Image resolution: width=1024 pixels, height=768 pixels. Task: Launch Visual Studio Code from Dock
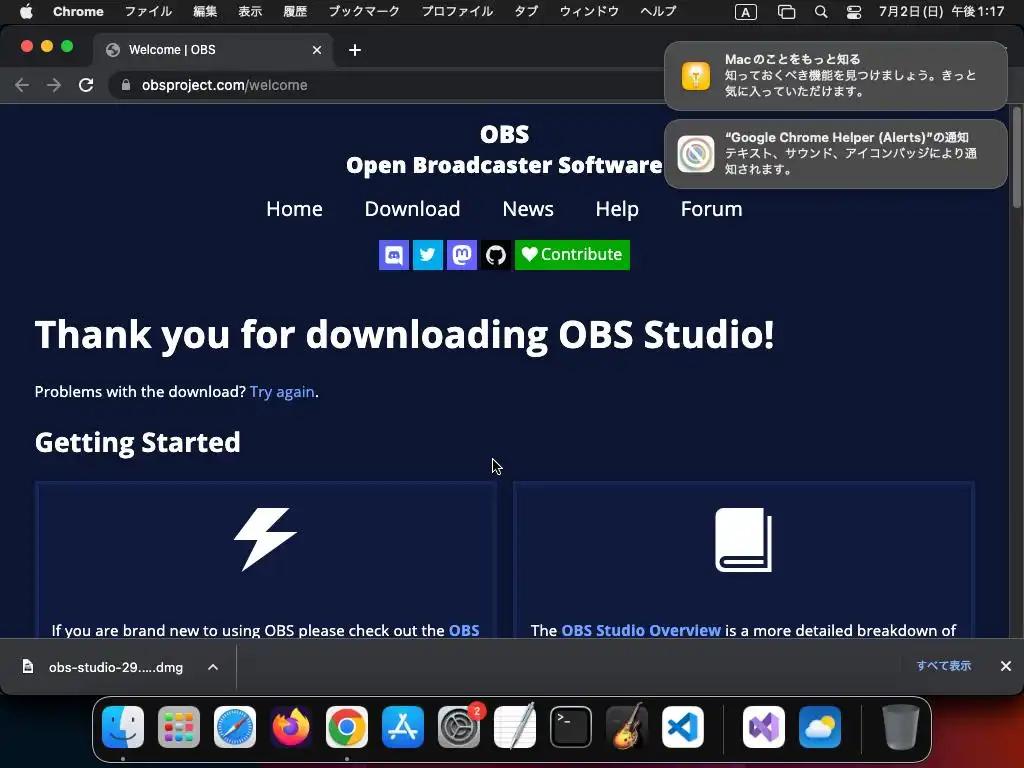click(682, 727)
